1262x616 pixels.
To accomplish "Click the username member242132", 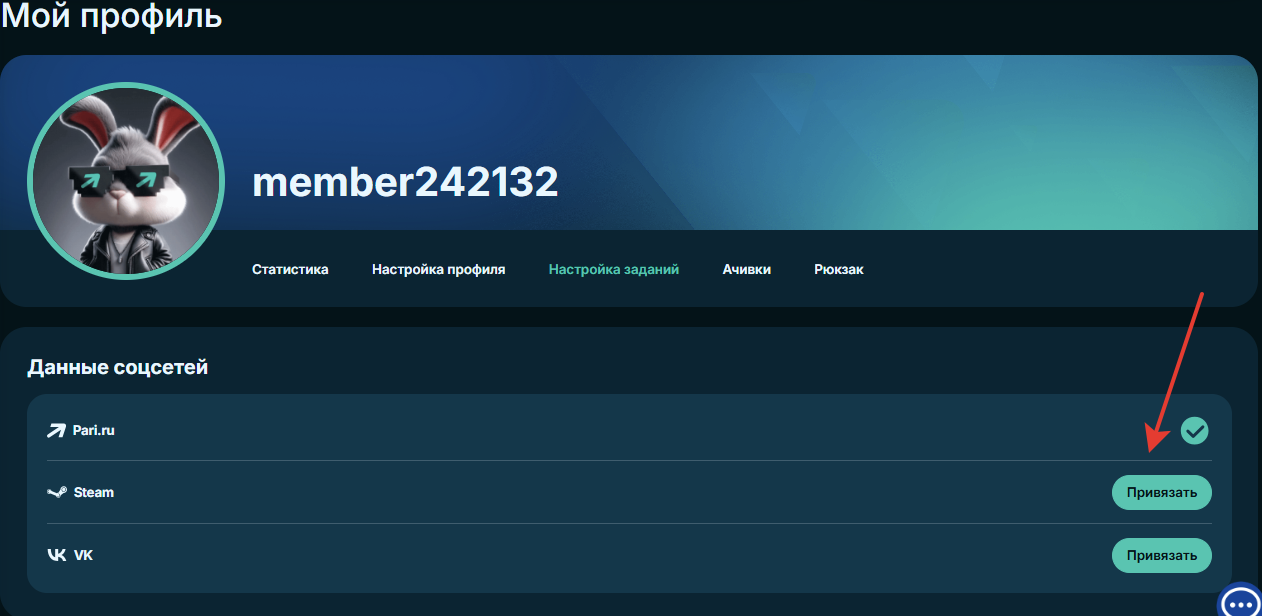I will [x=405, y=183].
